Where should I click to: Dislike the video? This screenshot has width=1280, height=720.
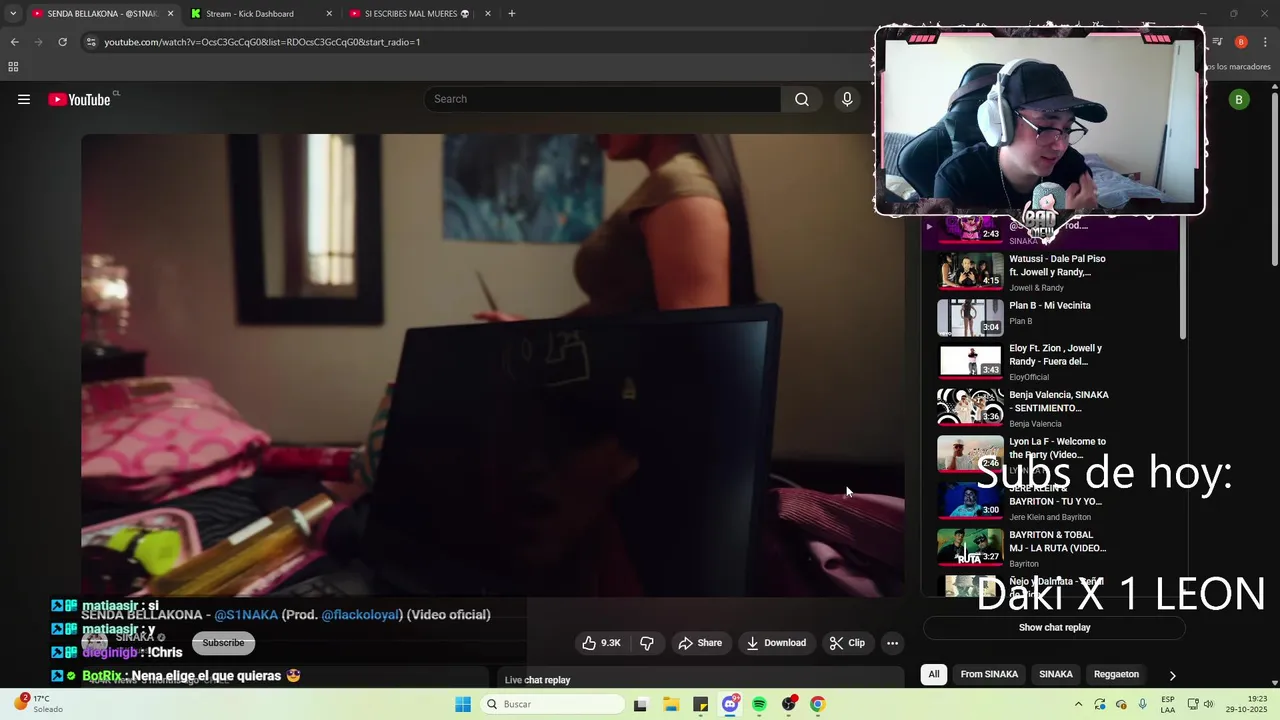[x=647, y=643]
